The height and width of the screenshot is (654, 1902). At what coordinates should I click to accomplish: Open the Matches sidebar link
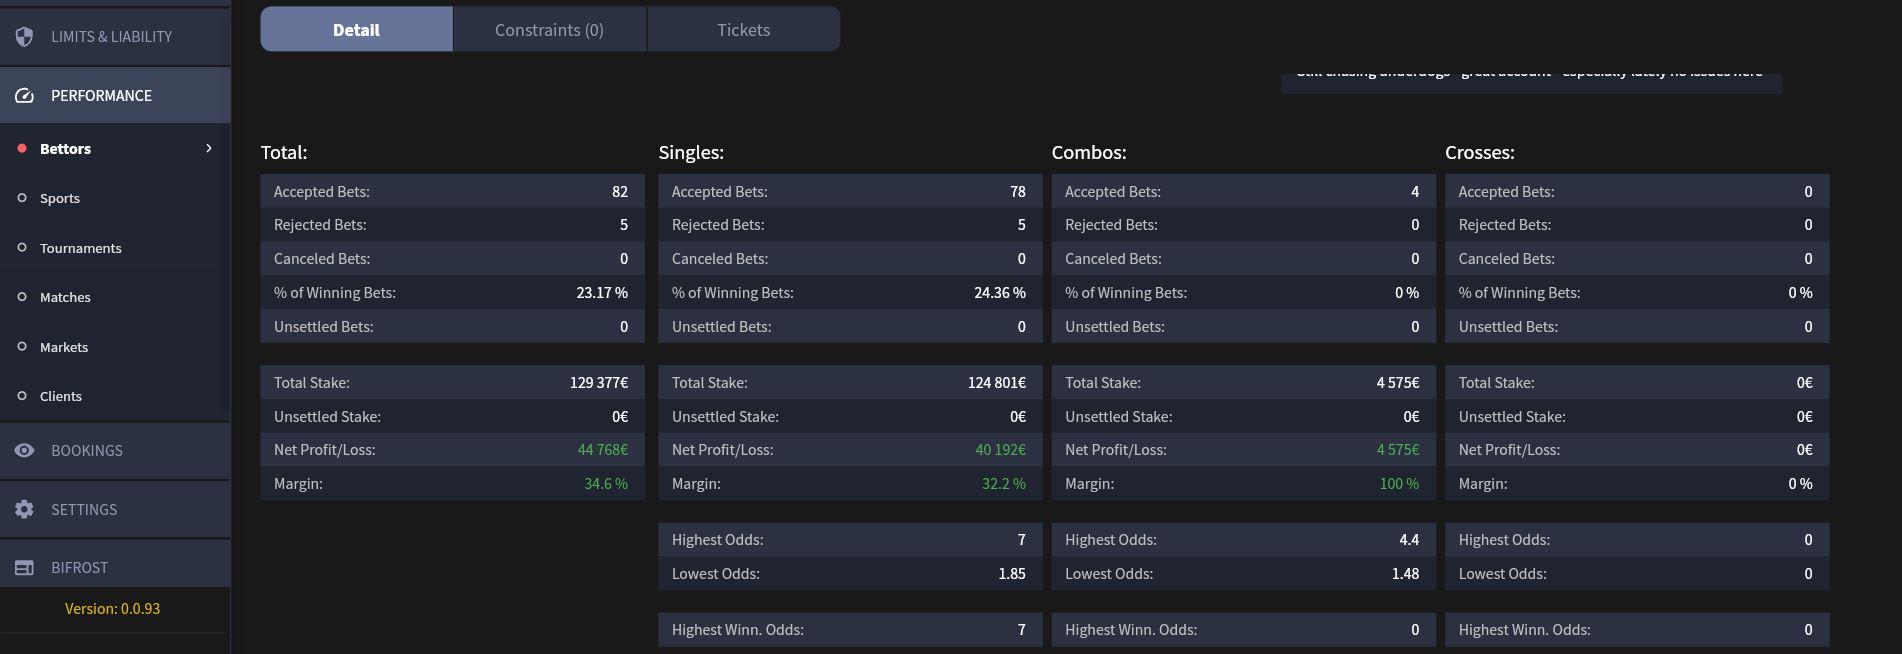(65, 298)
